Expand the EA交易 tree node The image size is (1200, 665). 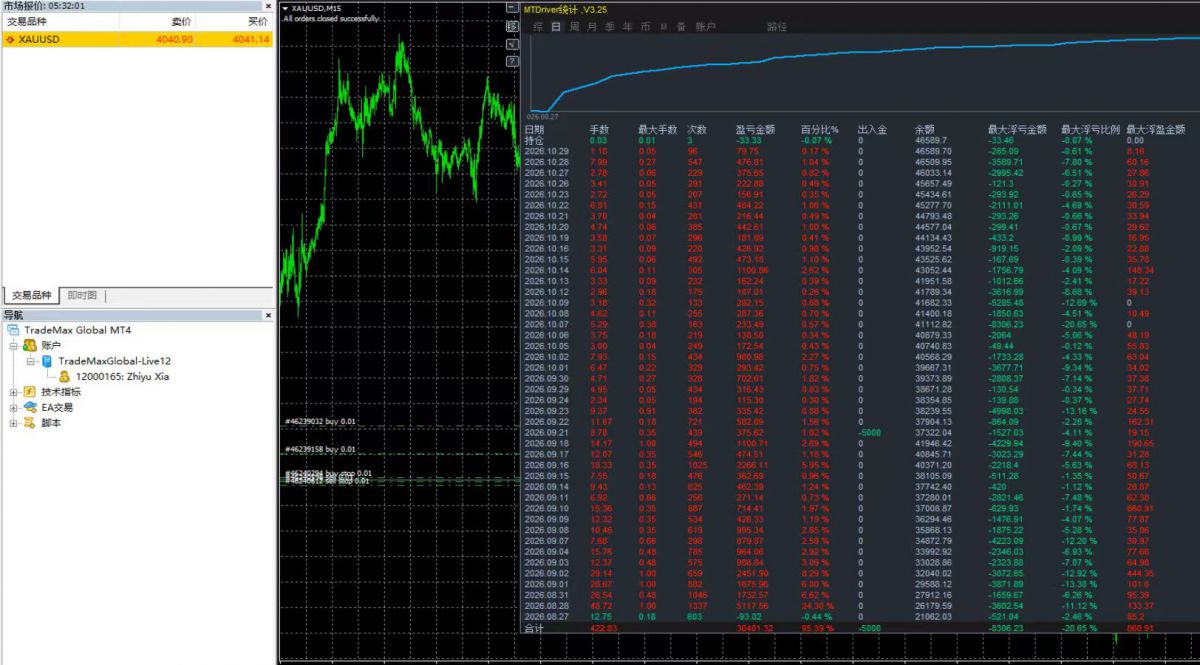[13, 407]
